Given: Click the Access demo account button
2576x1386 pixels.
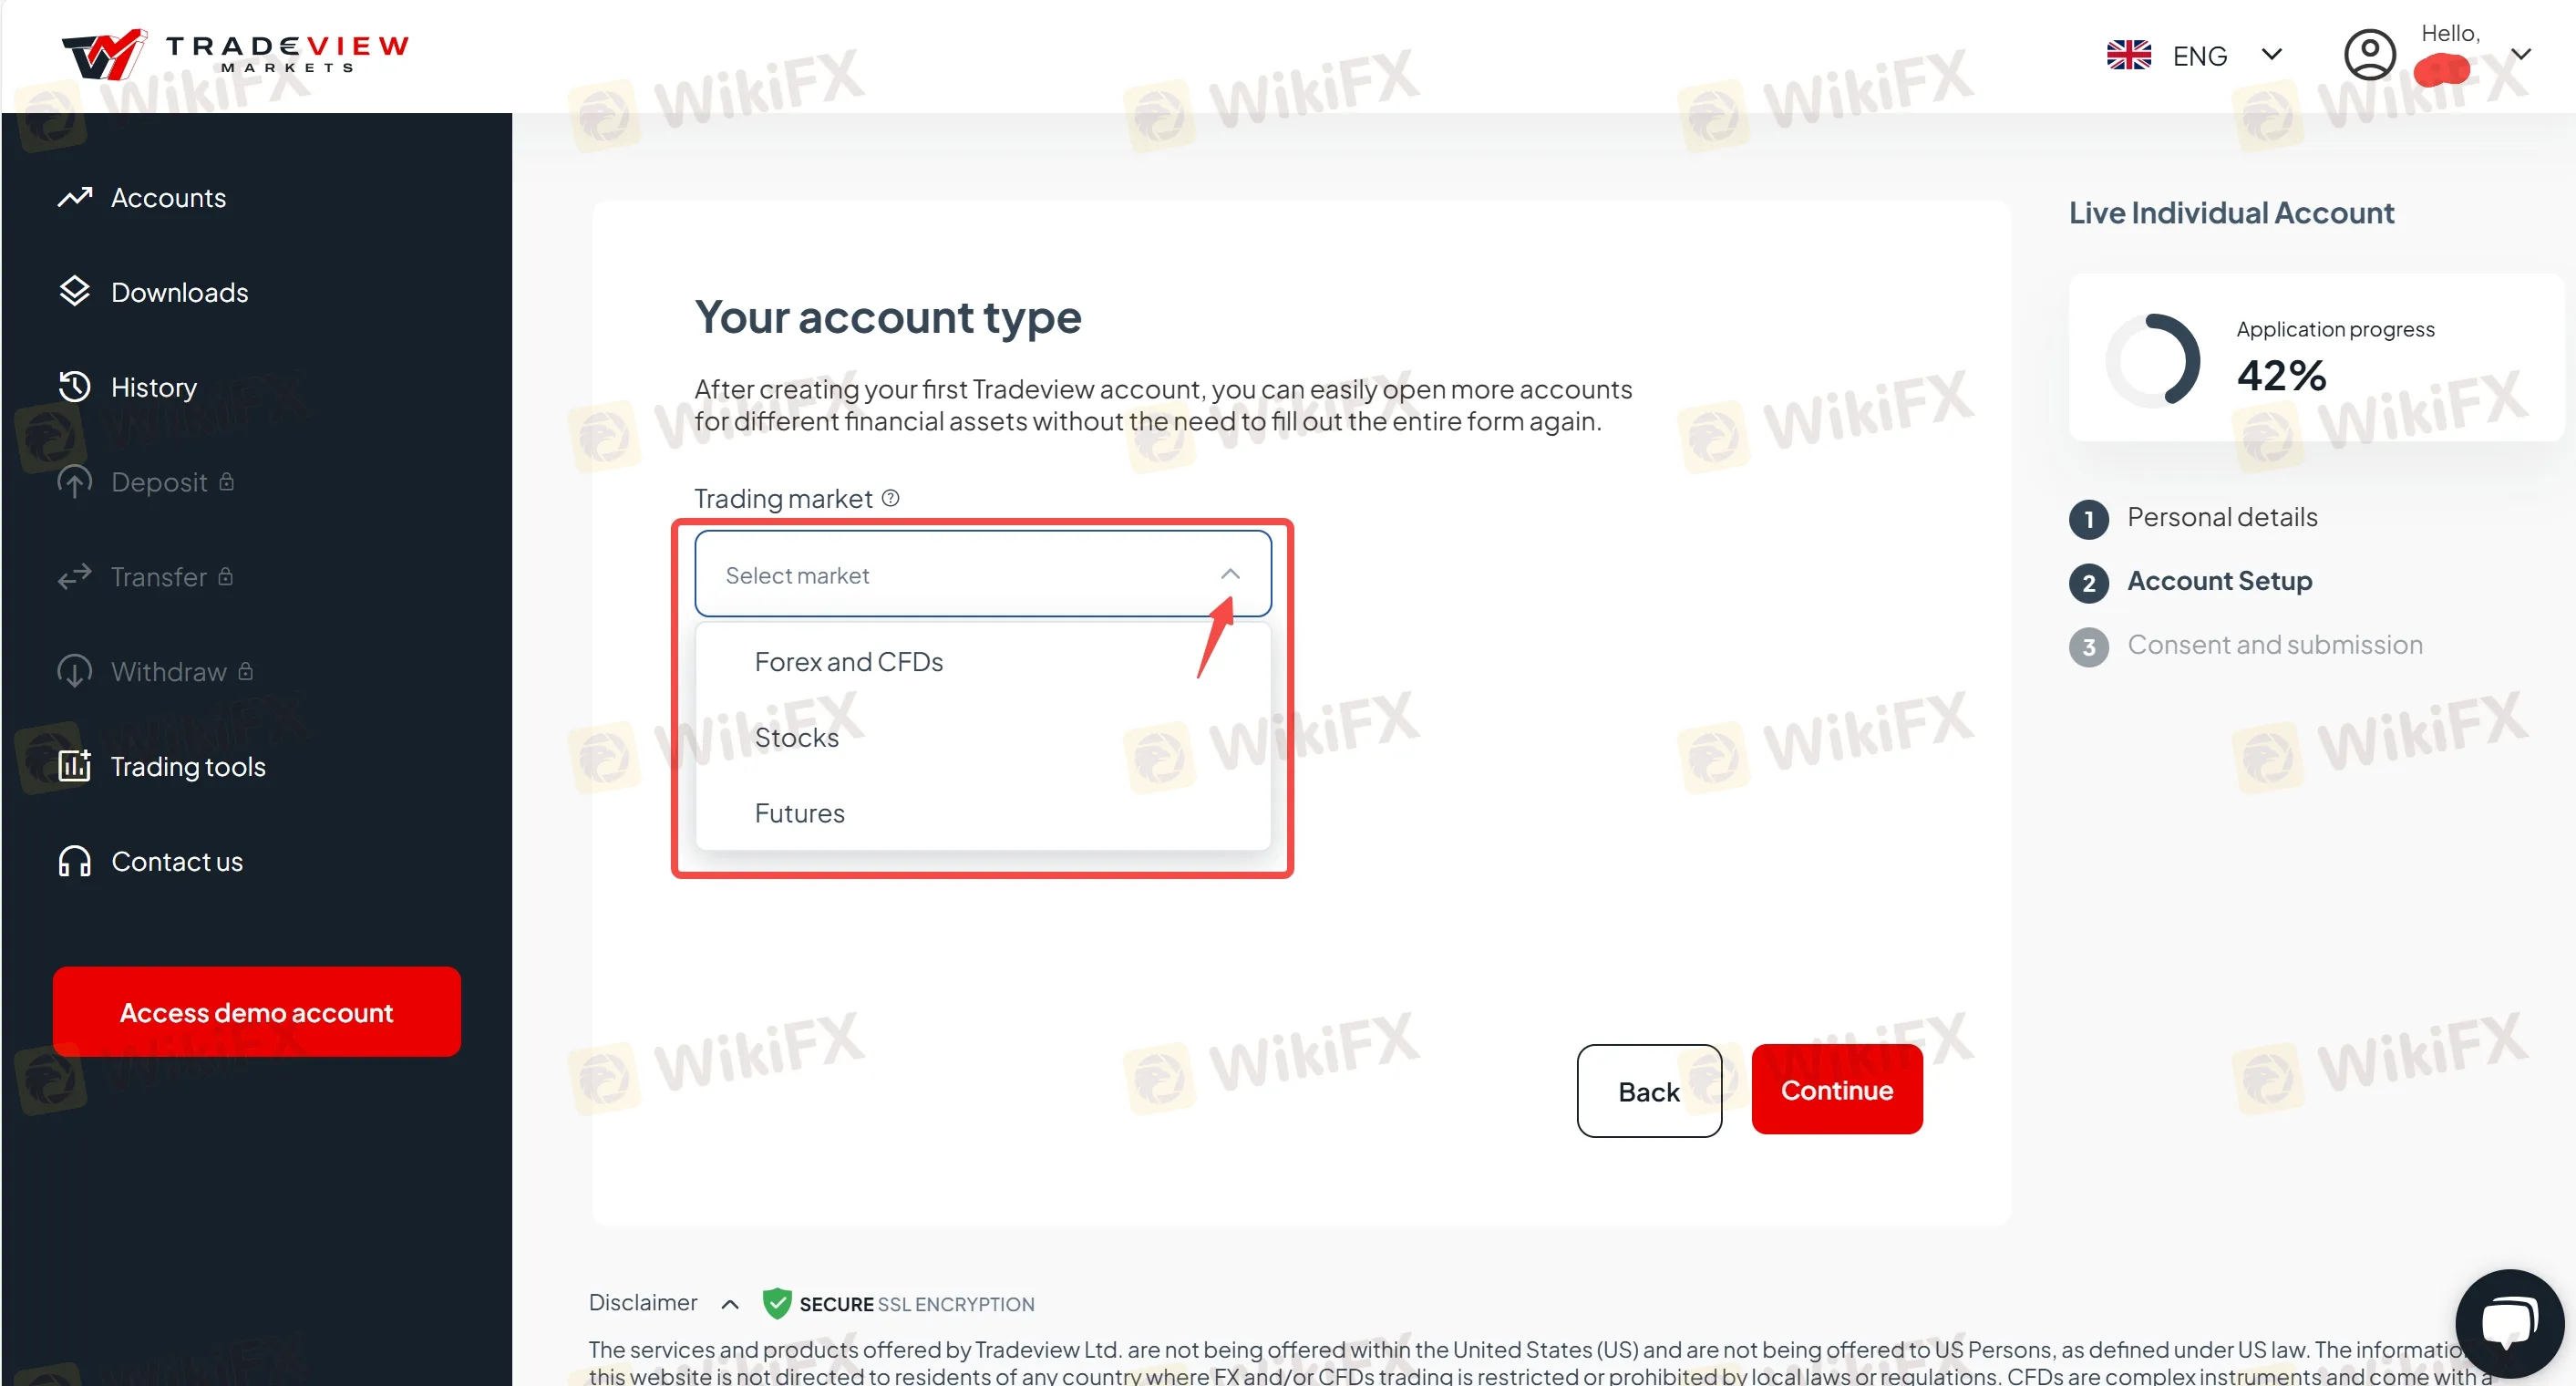Looking at the screenshot, I should [x=256, y=1012].
